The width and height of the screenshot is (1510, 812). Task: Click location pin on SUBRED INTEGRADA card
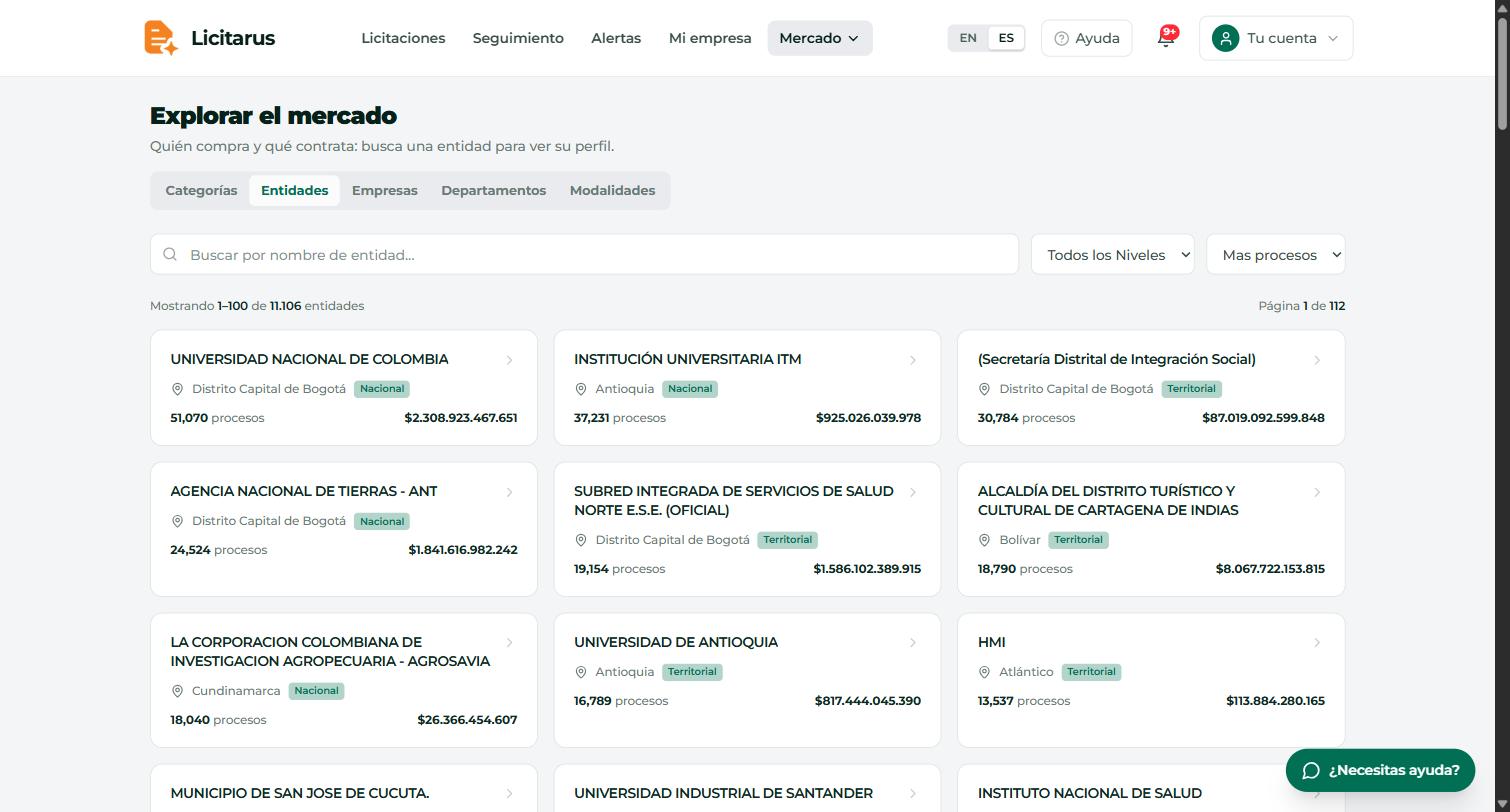(581, 540)
